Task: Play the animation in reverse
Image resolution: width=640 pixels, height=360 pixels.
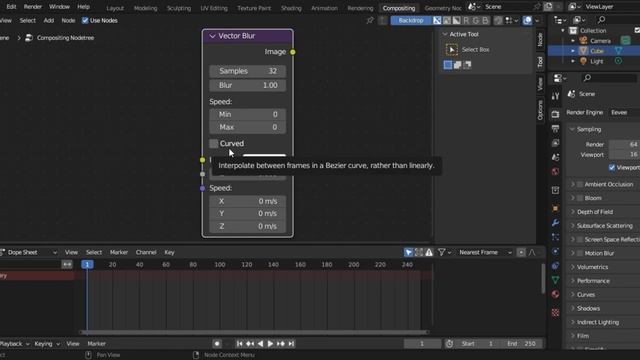Action: pos(260,344)
